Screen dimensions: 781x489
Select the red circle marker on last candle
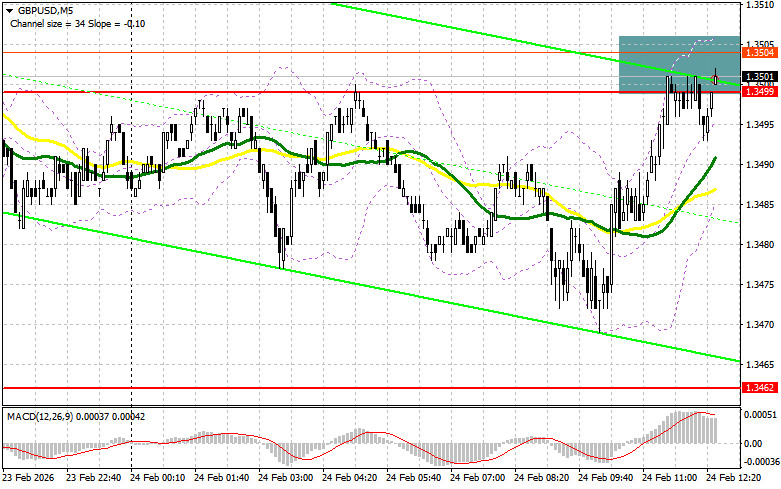[716, 79]
